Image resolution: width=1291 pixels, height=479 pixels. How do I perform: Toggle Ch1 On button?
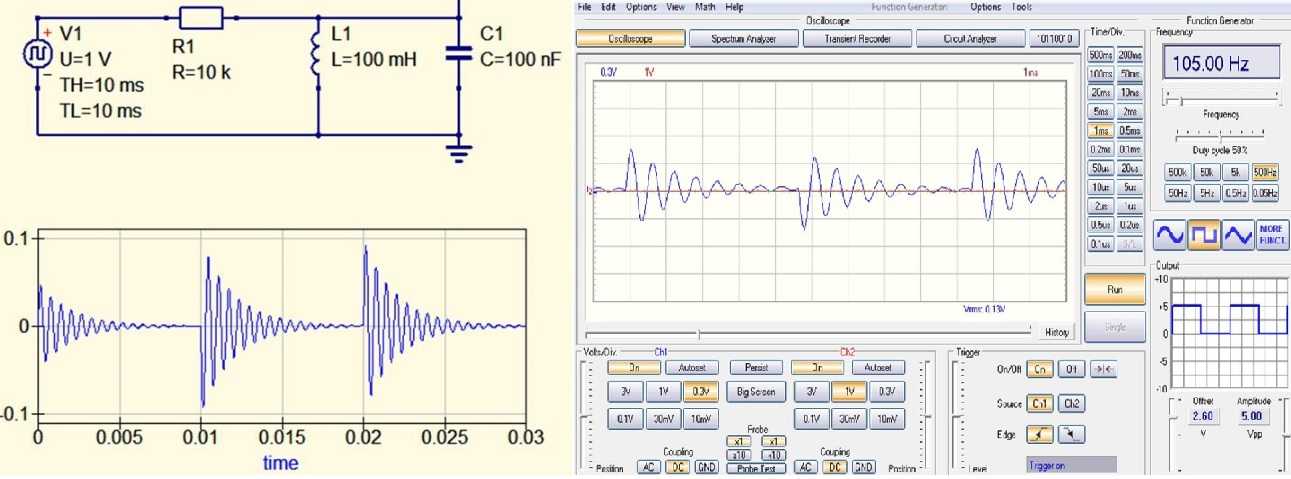coord(634,367)
